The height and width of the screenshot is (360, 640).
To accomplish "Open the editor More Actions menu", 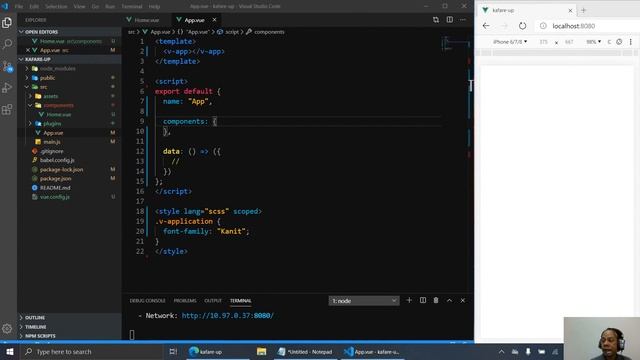I will (x=462, y=20).
